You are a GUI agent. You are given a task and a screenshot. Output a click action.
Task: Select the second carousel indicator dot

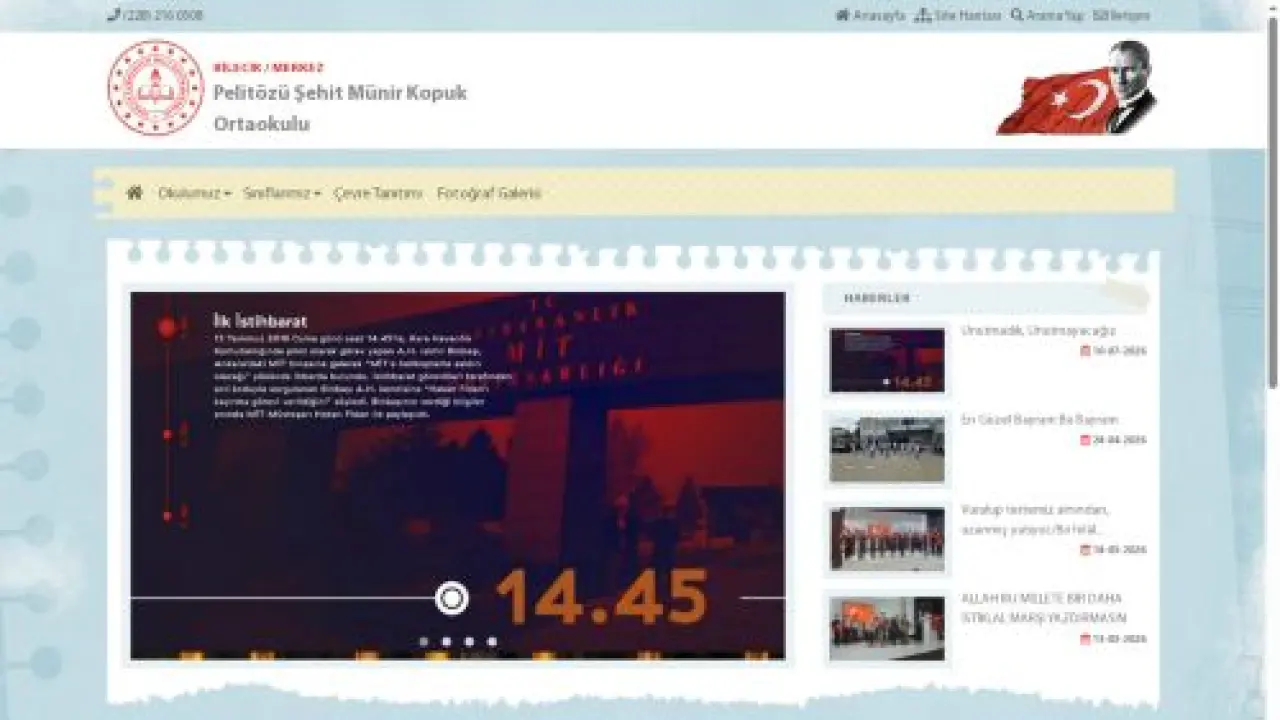click(446, 642)
